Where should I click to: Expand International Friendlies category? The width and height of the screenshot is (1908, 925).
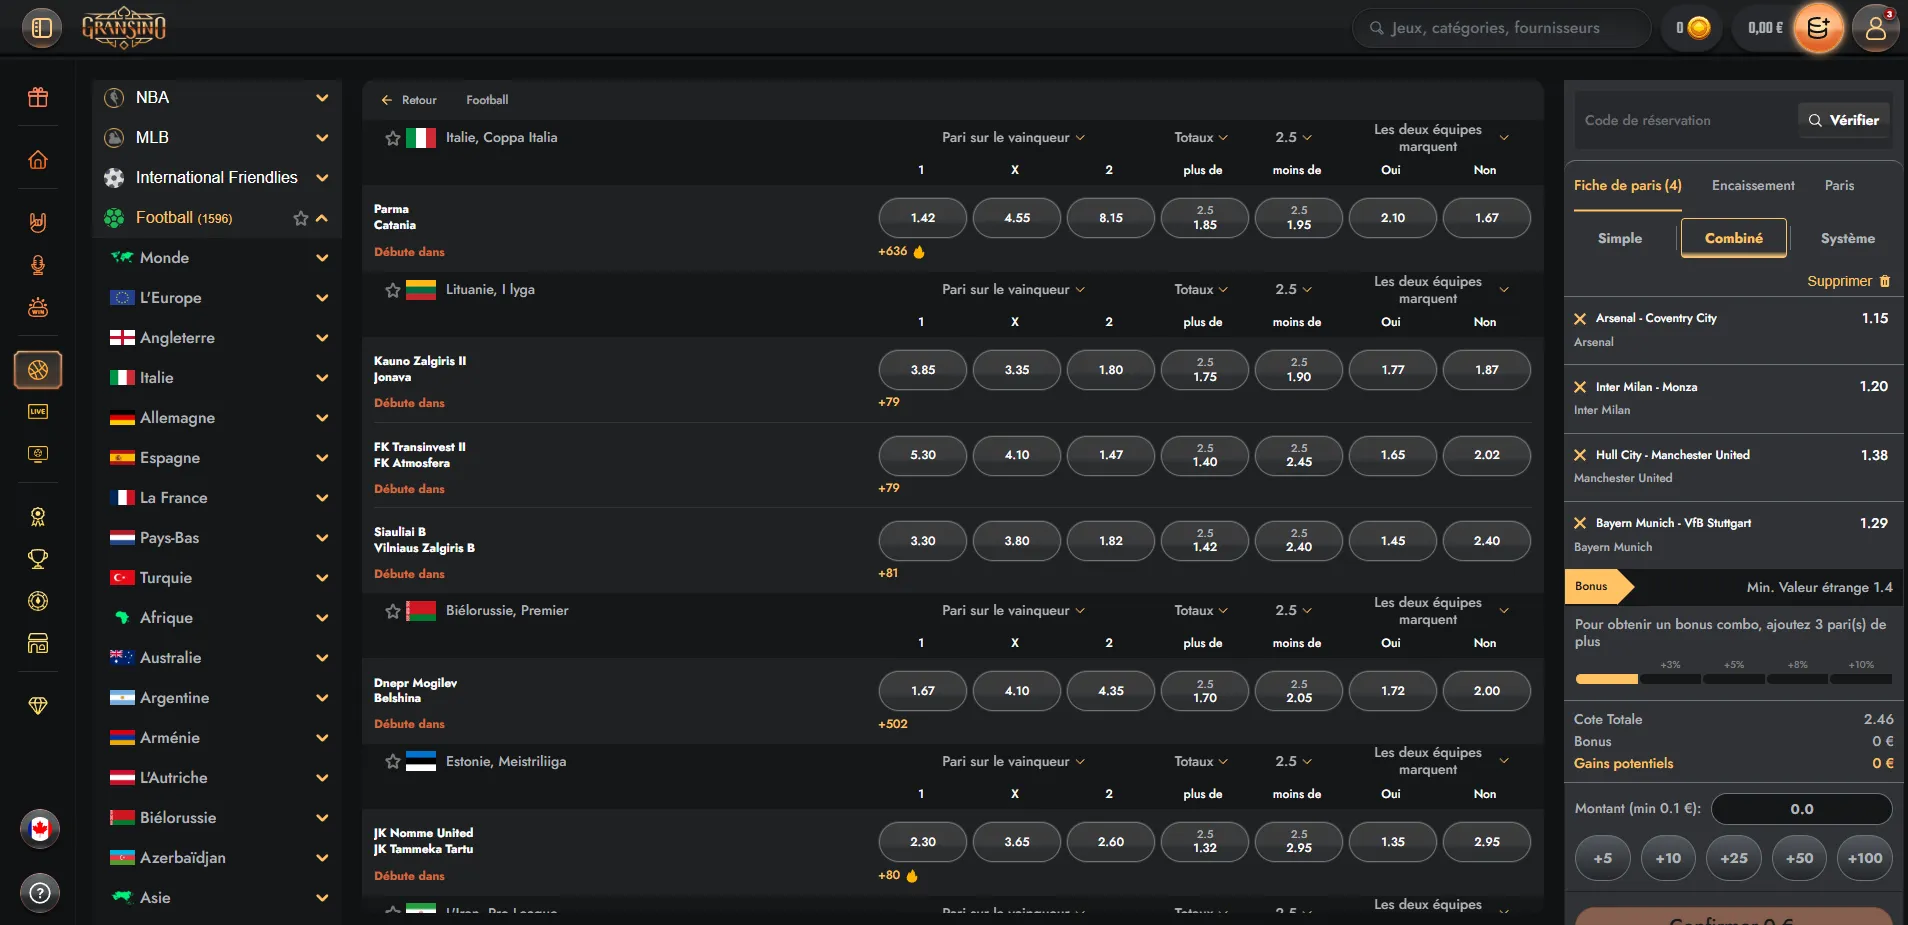coord(322,177)
